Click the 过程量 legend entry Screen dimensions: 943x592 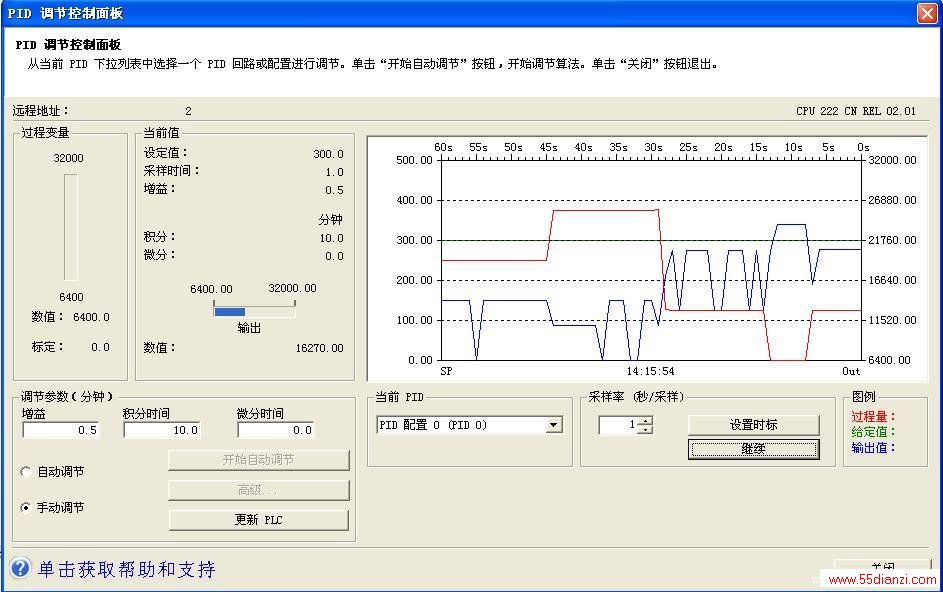(x=873, y=416)
